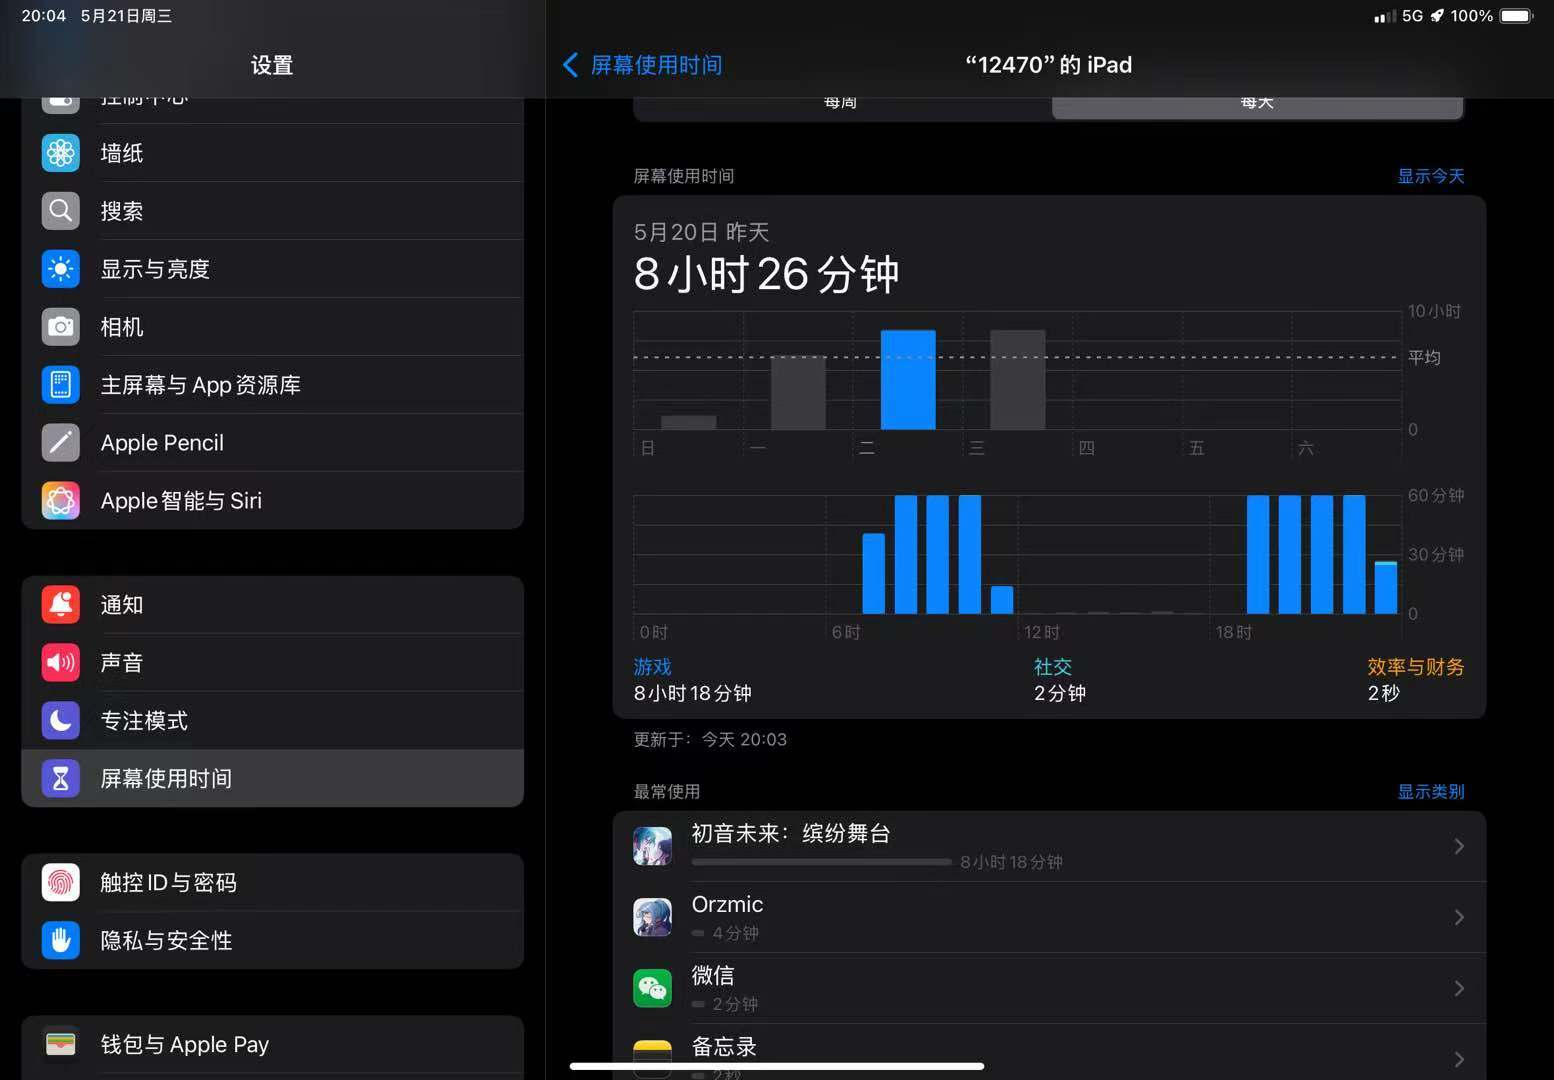The image size is (1554, 1080).
Task: Expand Orzmic row chevron
Action: (1459, 917)
